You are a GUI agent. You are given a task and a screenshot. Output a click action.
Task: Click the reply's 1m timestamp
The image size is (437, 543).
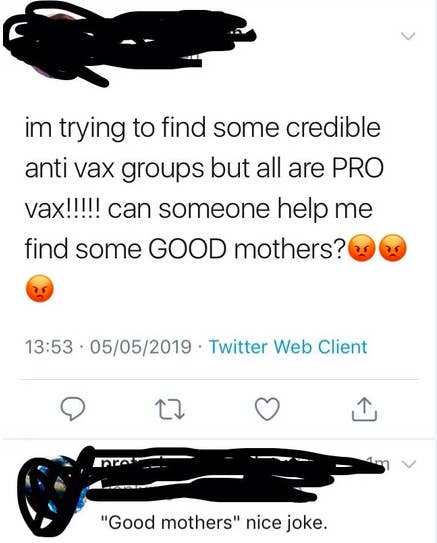point(379,463)
